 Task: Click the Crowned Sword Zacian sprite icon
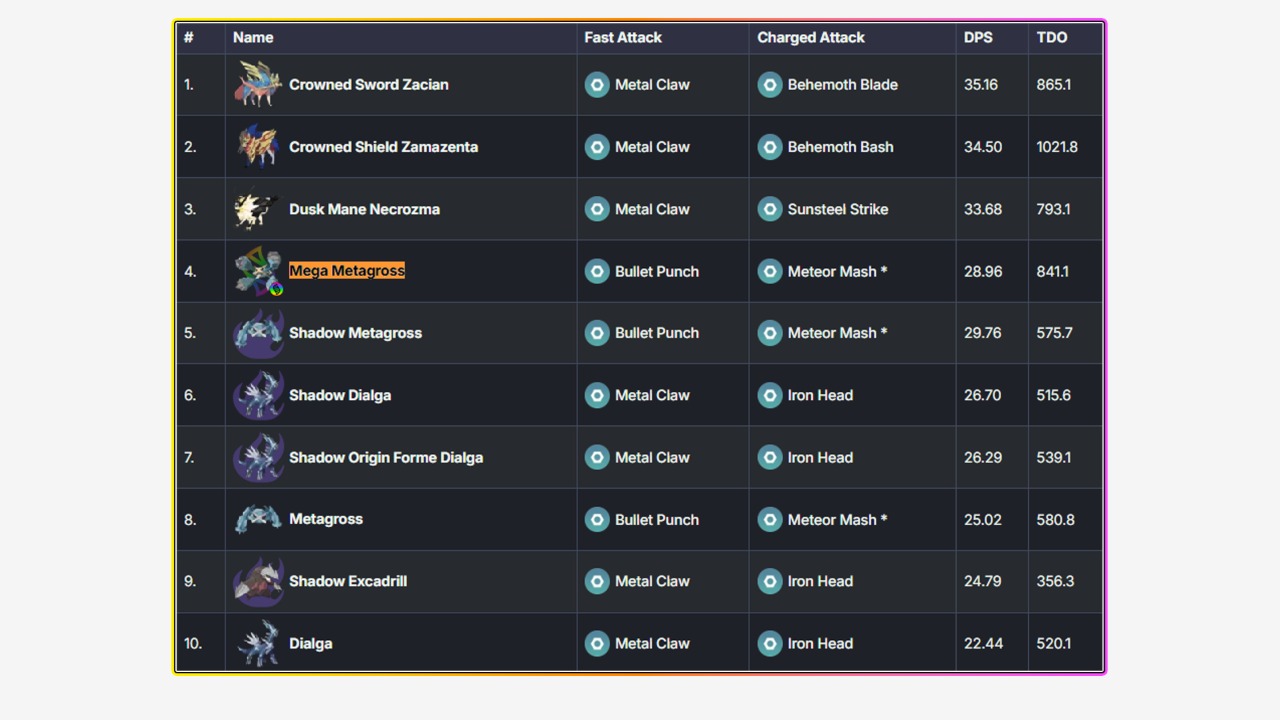tap(258, 85)
